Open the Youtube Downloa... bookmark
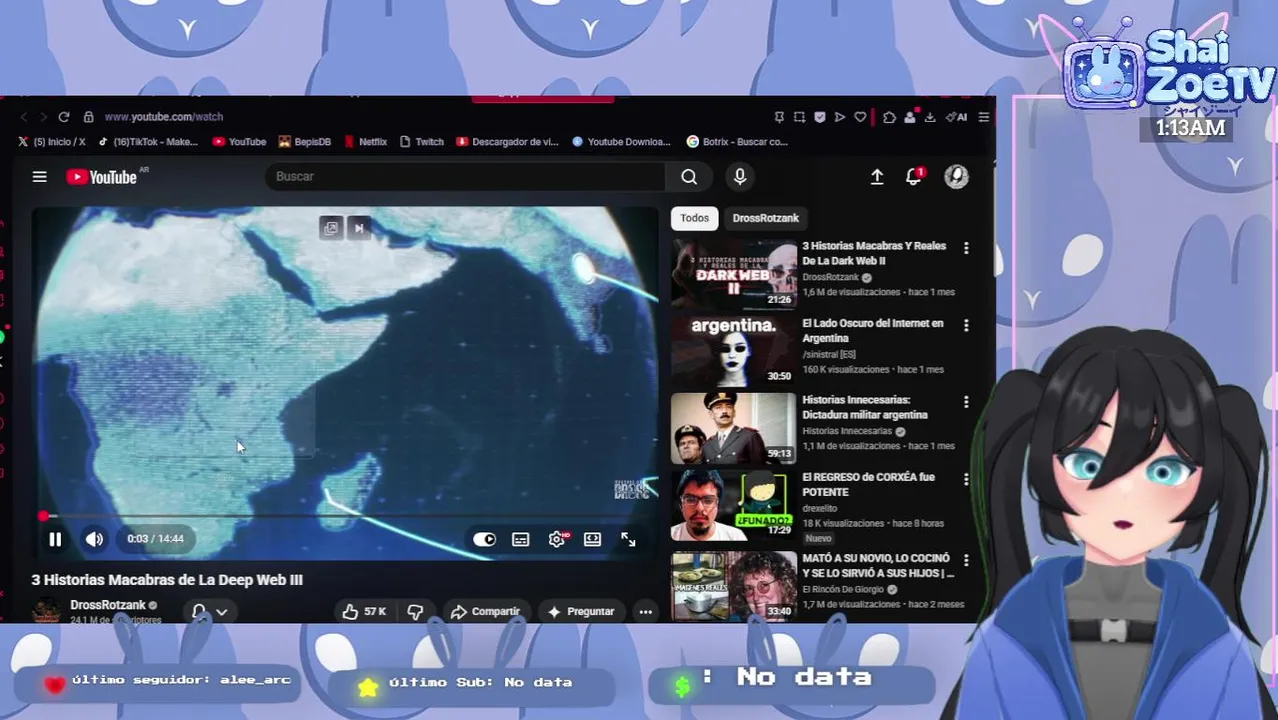This screenshot has height=720, width=1278. (x=621, y=142)
